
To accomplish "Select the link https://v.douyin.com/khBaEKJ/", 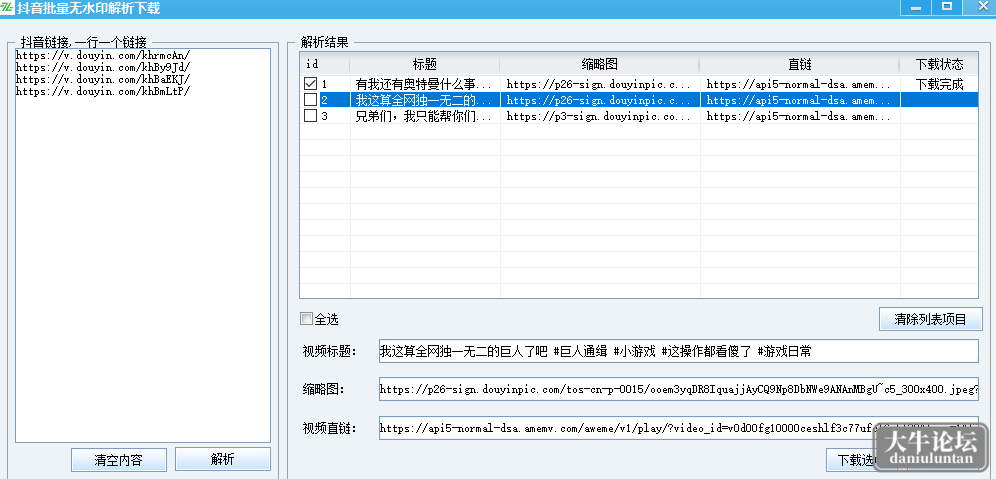I will pyautogui.click(x=102, y=79).
